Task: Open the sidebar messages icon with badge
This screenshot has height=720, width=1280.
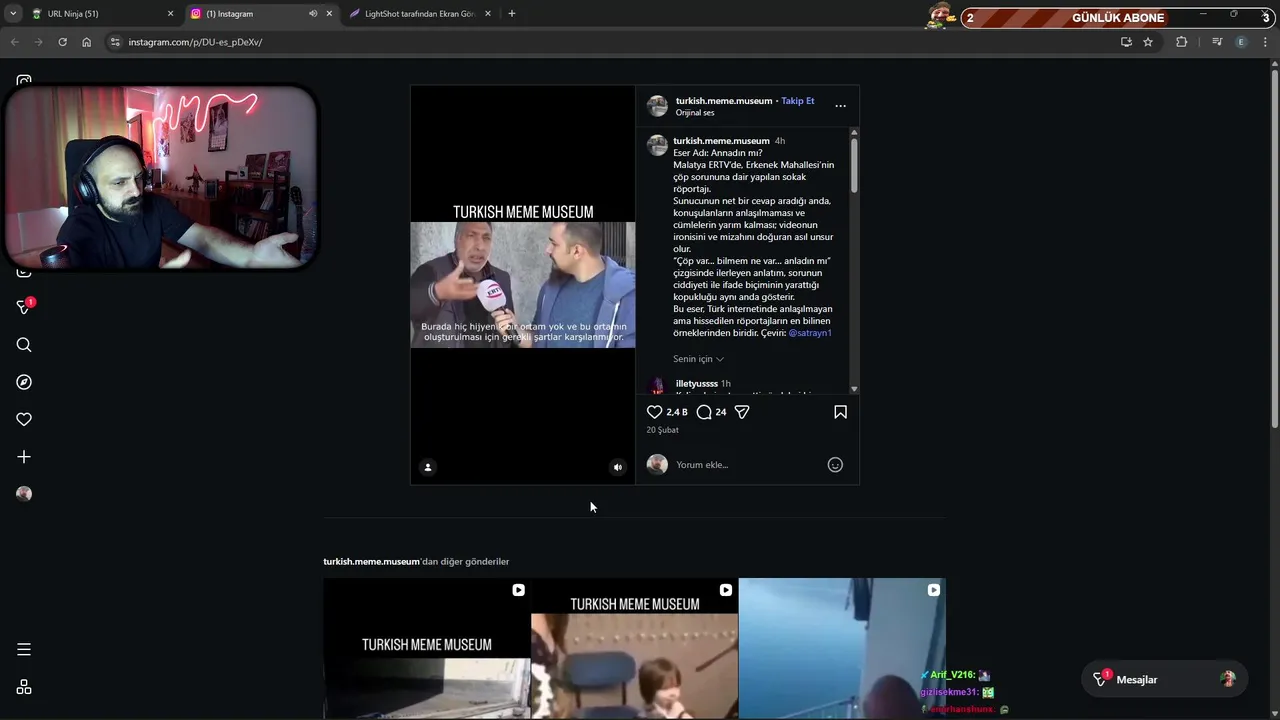Action: coord(25,306)
